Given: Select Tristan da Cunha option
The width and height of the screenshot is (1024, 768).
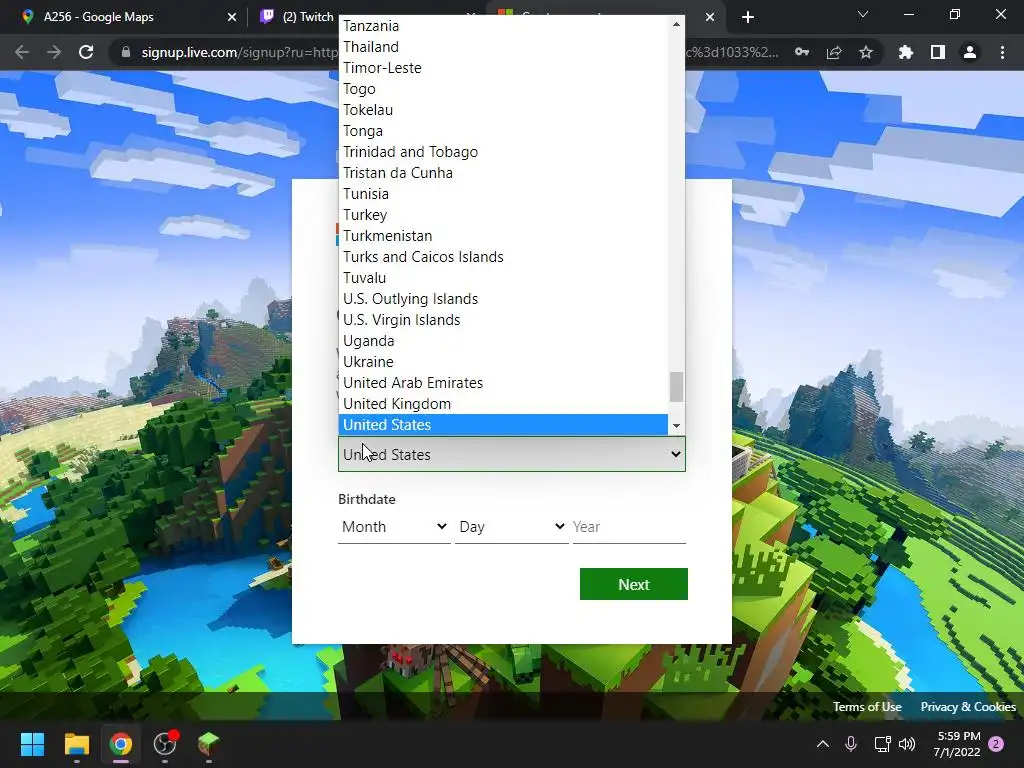Looking at the screenshot, I should [x=503, y=172].
